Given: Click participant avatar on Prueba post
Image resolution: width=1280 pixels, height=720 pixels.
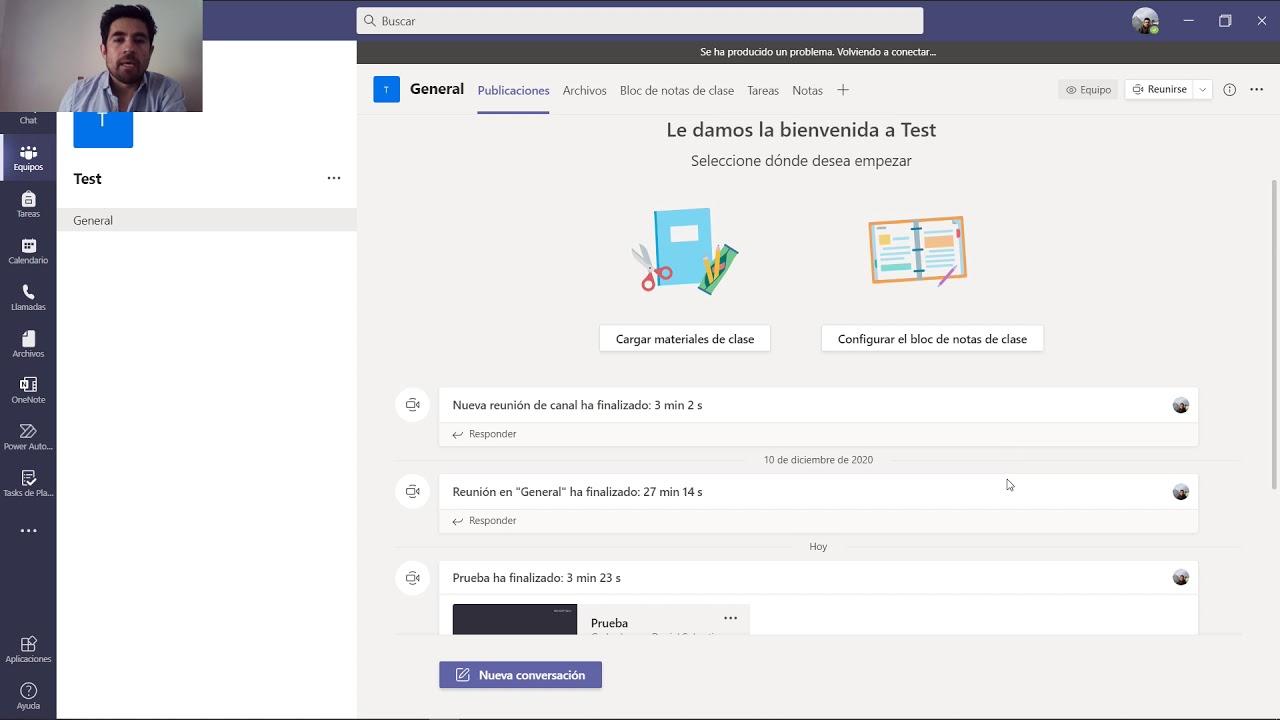Looking at the screenshot, I should tap(1181, 577).
